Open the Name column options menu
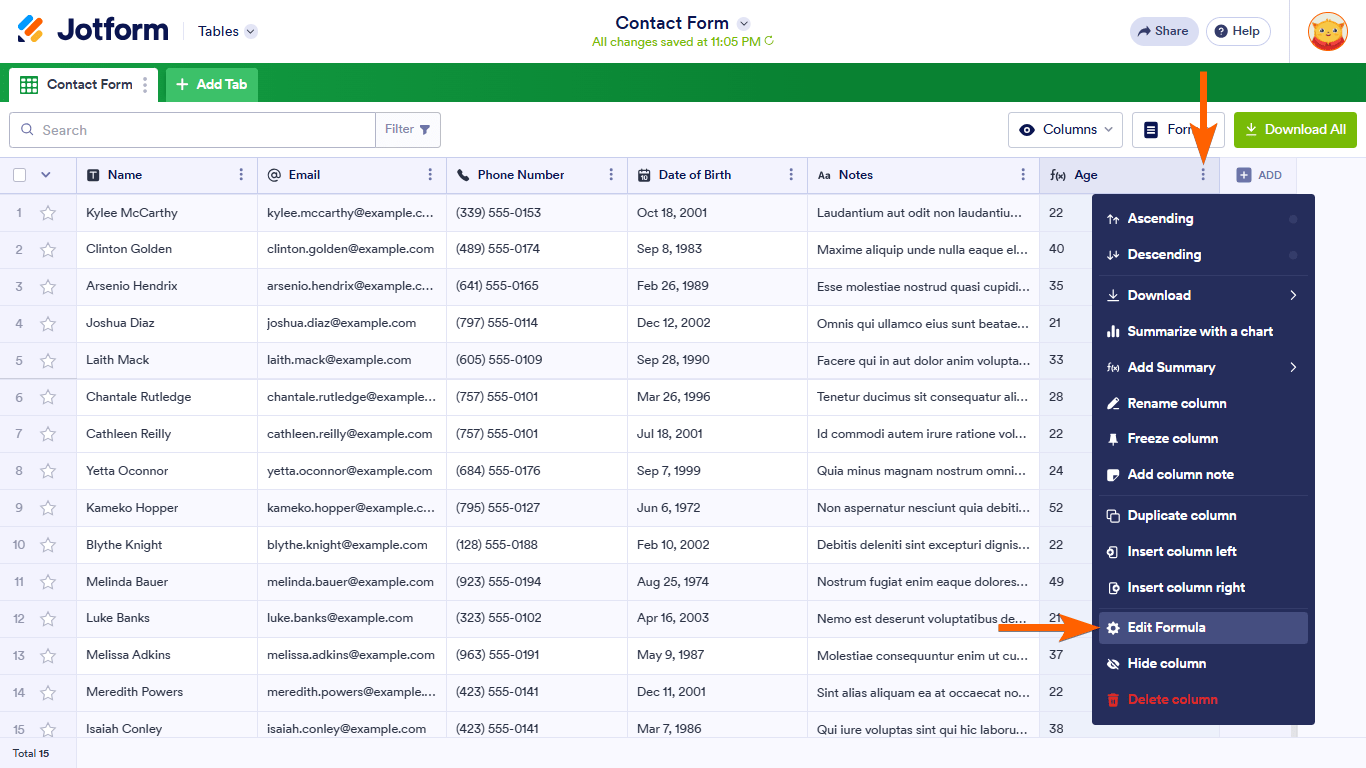The width and height of the screenshot is (1366, 768). pyautogui.click(x=241, y=175)
